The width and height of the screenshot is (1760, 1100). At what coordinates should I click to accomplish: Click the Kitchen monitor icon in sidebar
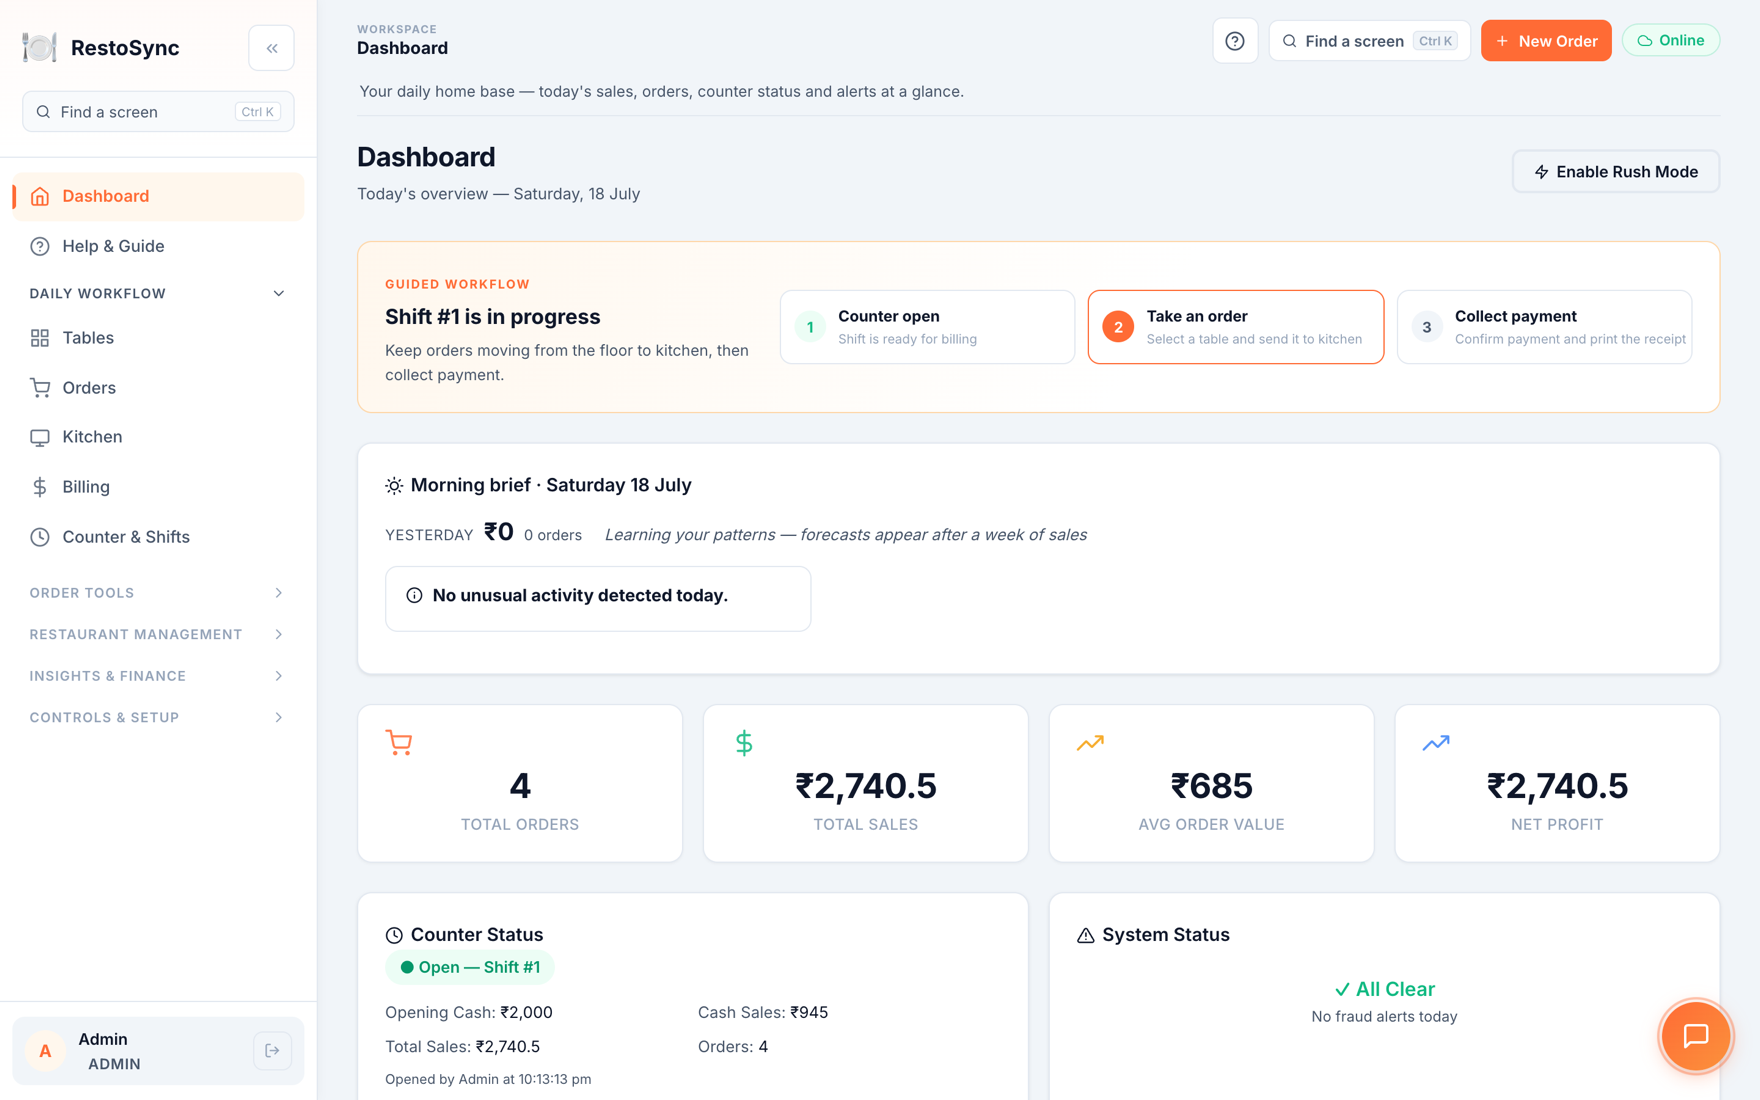point(40,437)
